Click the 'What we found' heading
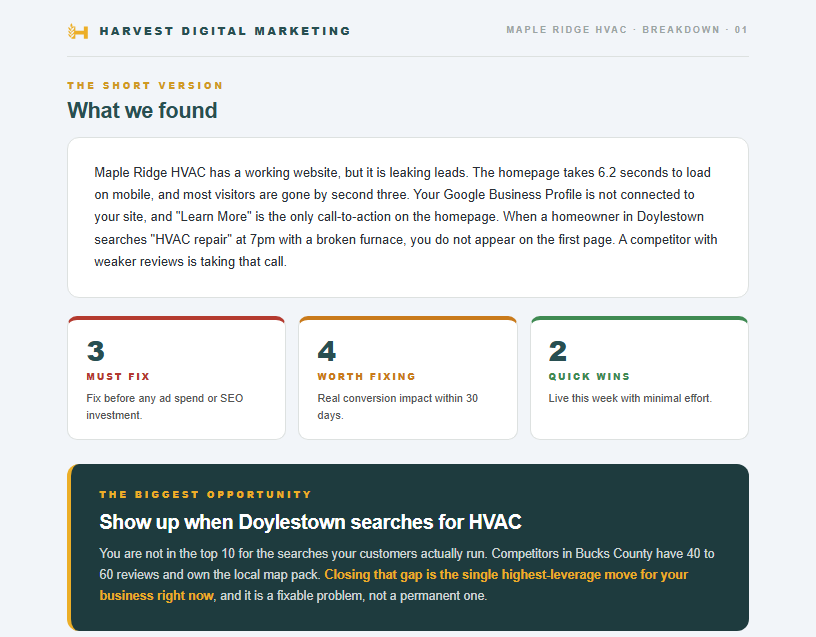 142,110
